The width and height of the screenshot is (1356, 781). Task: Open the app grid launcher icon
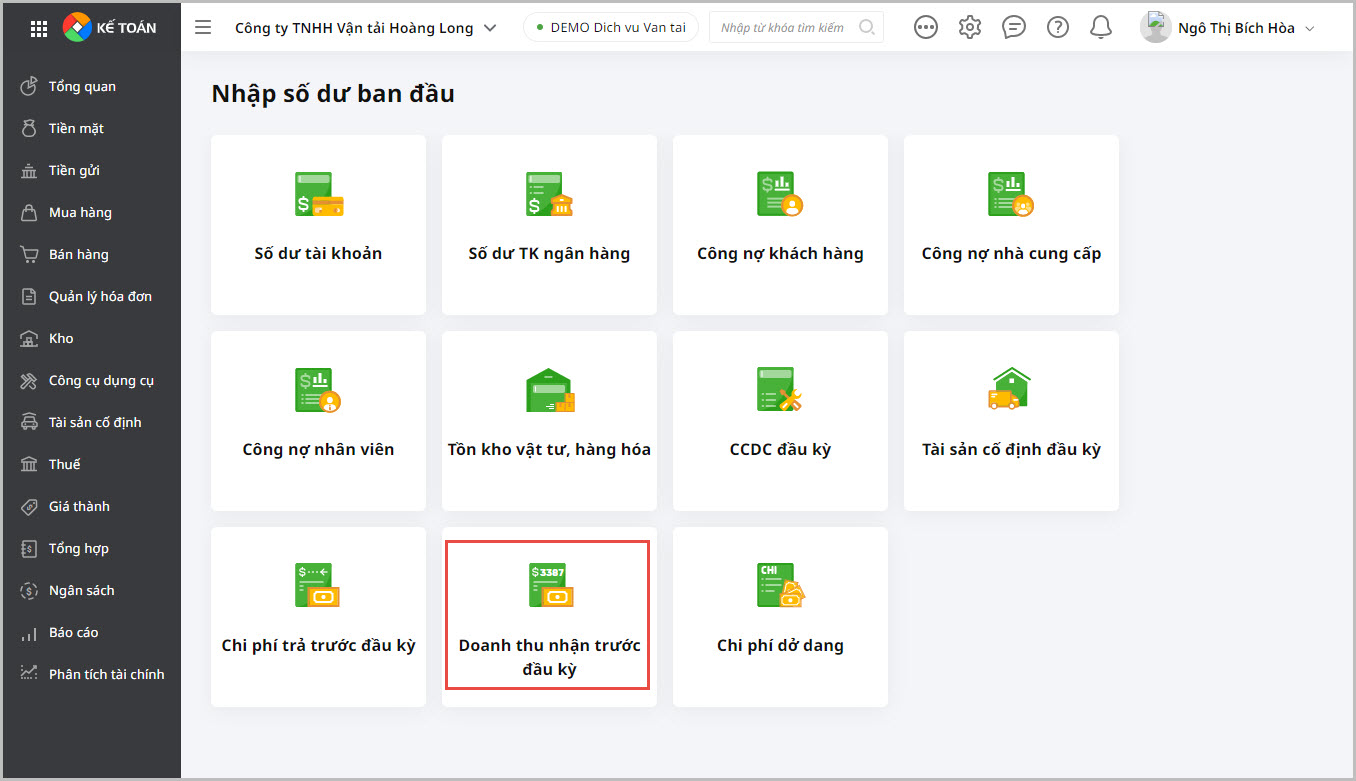[x=39, y=28]
